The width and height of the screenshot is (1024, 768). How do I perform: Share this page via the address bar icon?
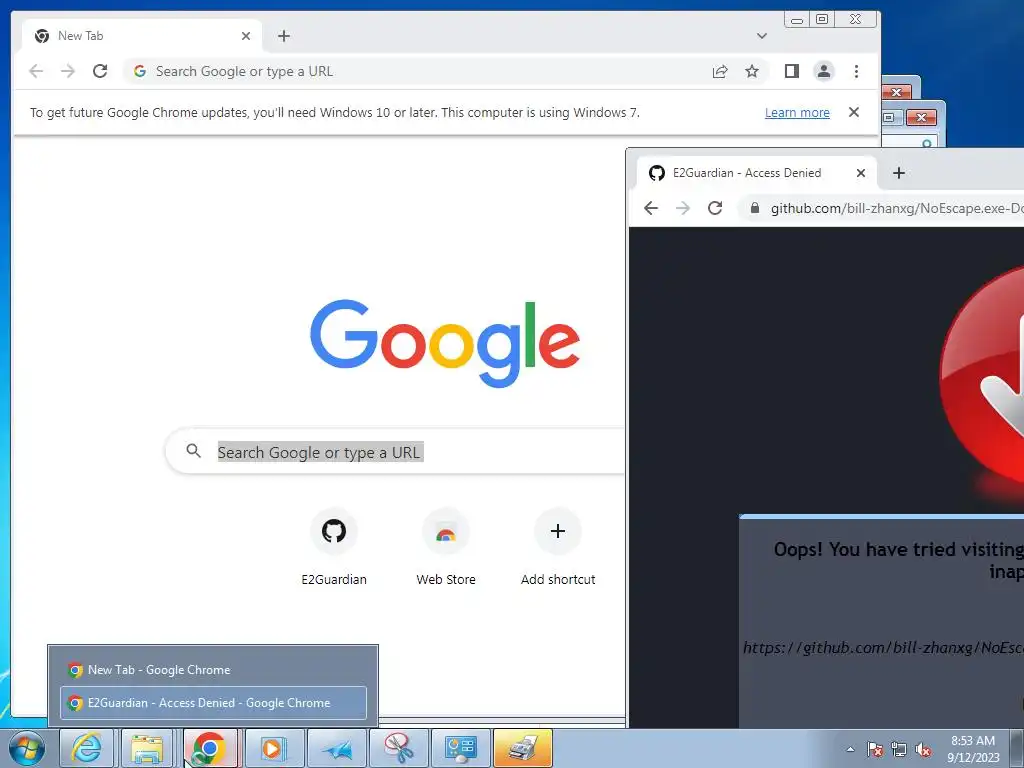coord(720,71)
